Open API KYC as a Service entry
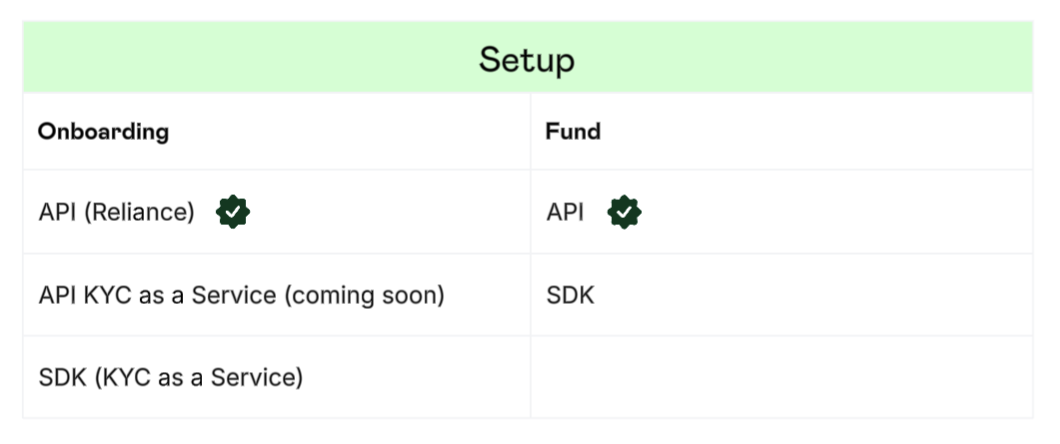The width and height of the screenshot is (1060, 444). point(241,295)
